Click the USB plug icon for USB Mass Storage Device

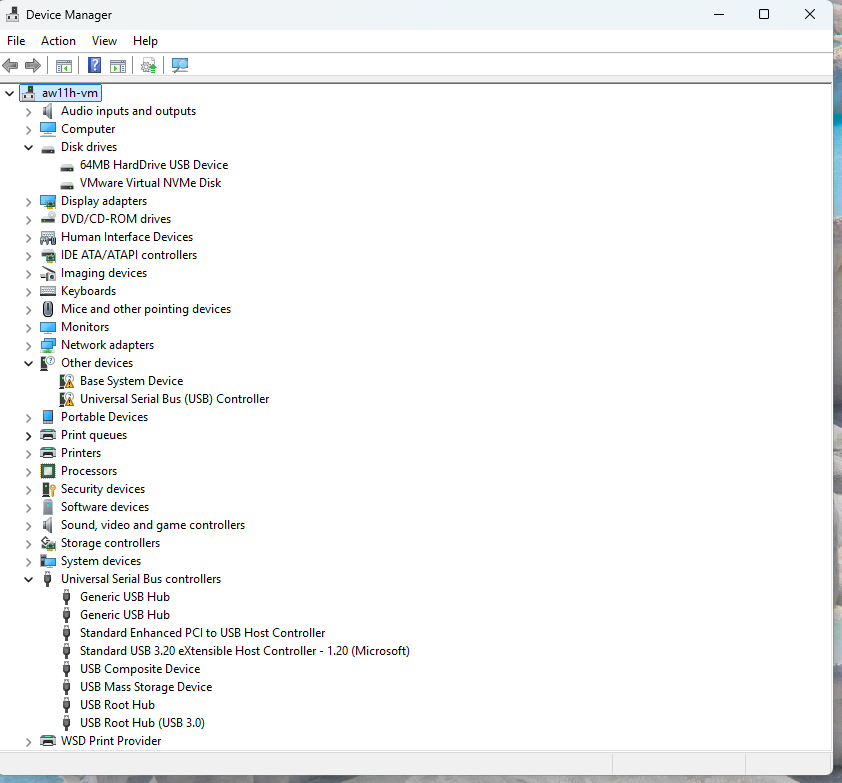(67, 687)
